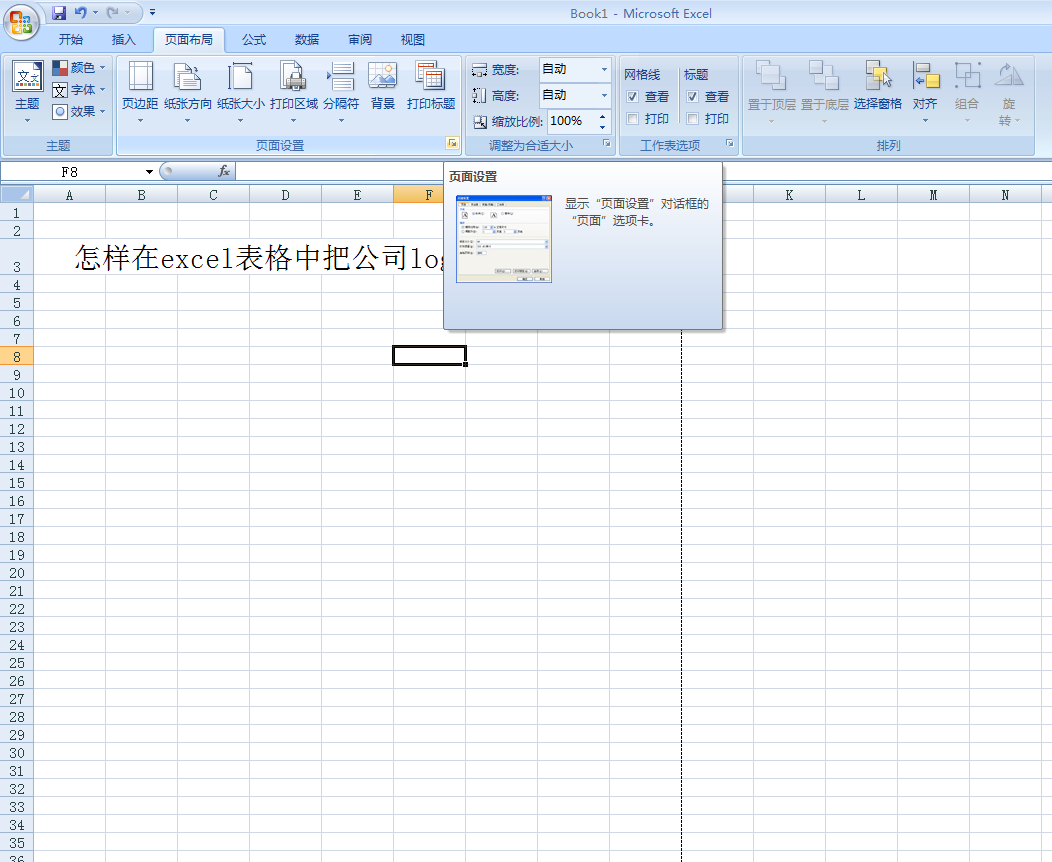This screenshot has width=1052, height=862.
Task: Click the 组合 group icon
Action: click(967, 75)
